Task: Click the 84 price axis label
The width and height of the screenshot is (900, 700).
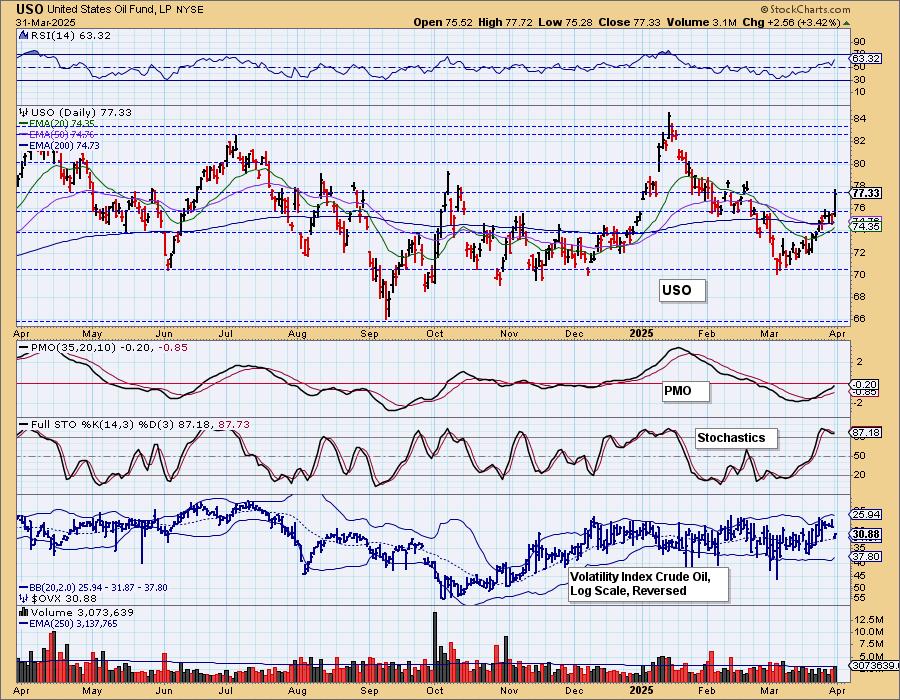Action: [x=860, y=119]
